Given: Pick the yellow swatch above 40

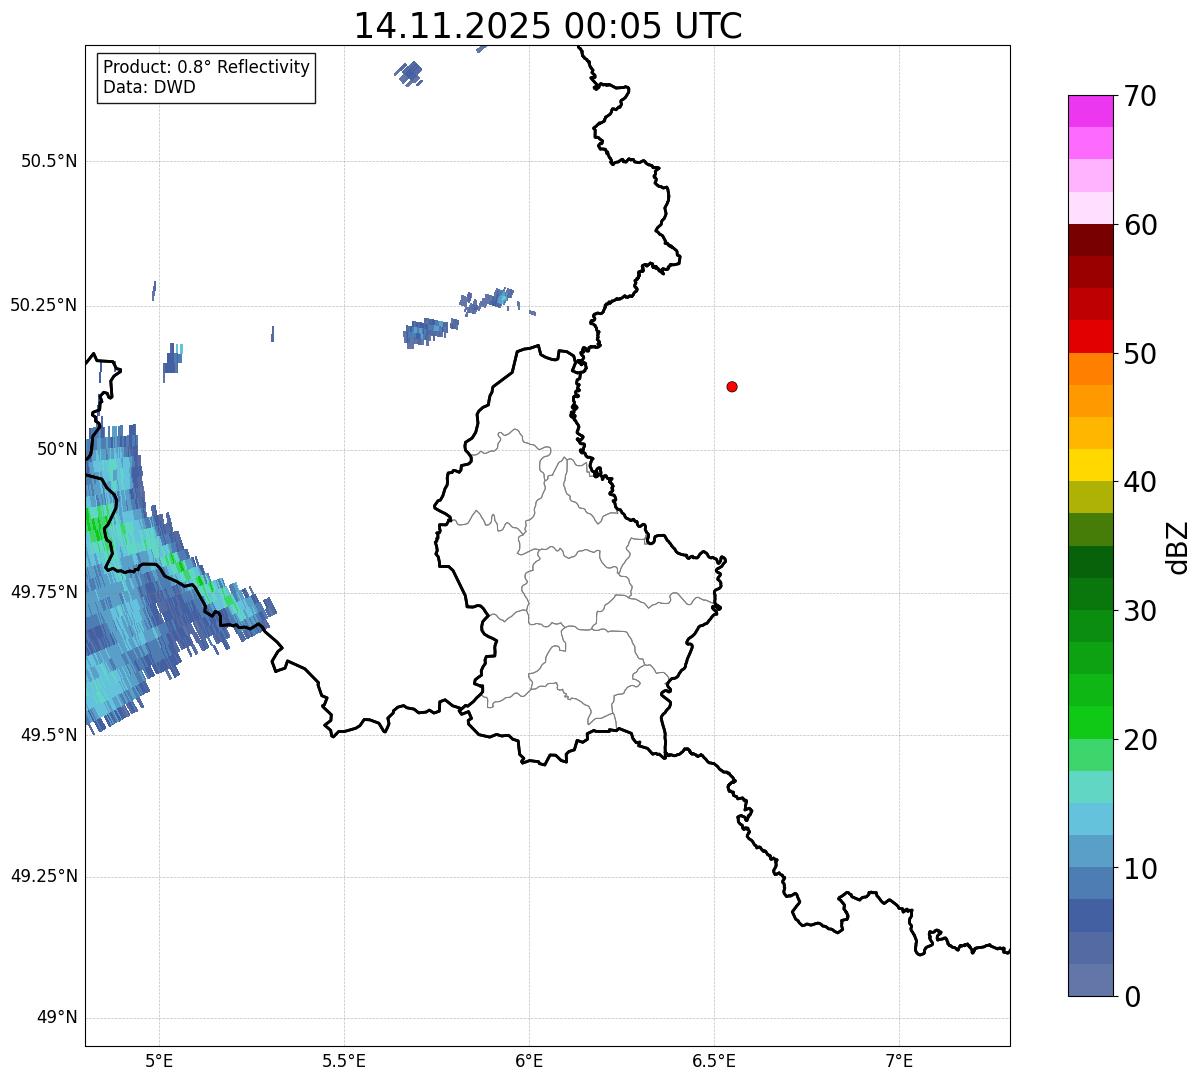Looking at the screenshot, I should point(1090,465).
